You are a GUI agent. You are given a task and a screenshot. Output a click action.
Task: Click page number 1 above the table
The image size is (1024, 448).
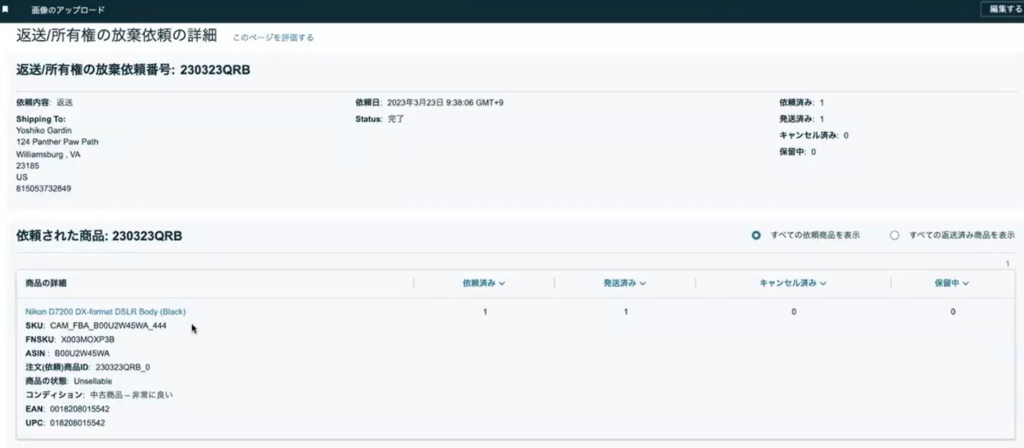pos(1007,264)
